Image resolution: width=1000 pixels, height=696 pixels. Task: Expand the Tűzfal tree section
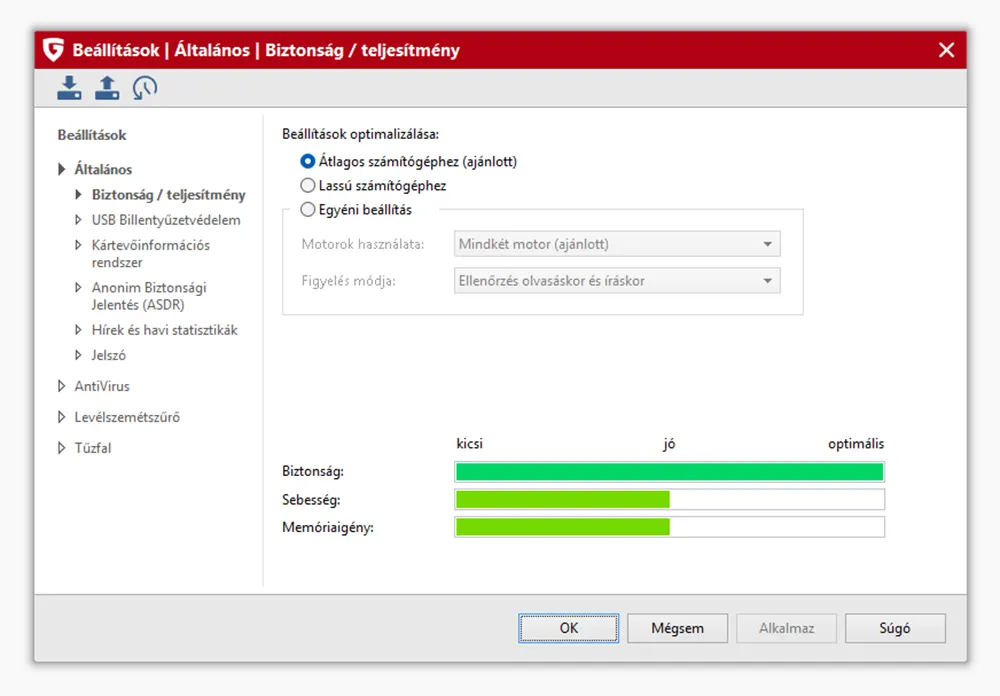click(63, 449)
